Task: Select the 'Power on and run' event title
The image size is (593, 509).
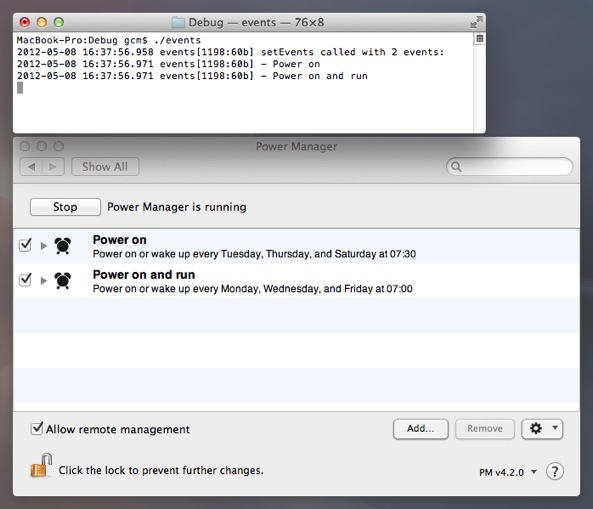Action: pos(144,275)
